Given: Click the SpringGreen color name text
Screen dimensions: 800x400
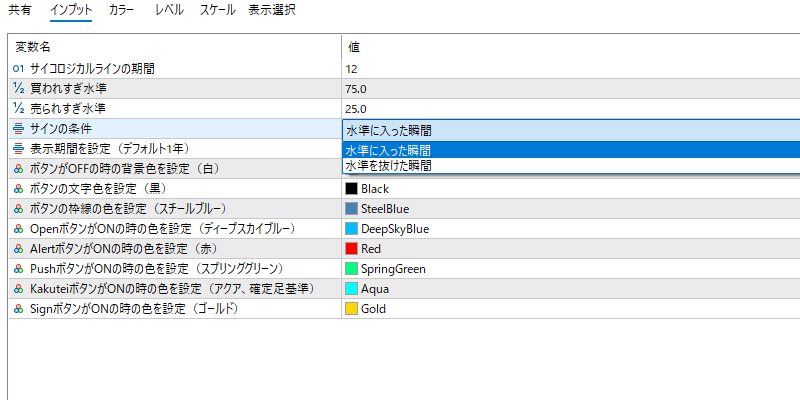Looking at the screenshot, I should tap(393, 269).
